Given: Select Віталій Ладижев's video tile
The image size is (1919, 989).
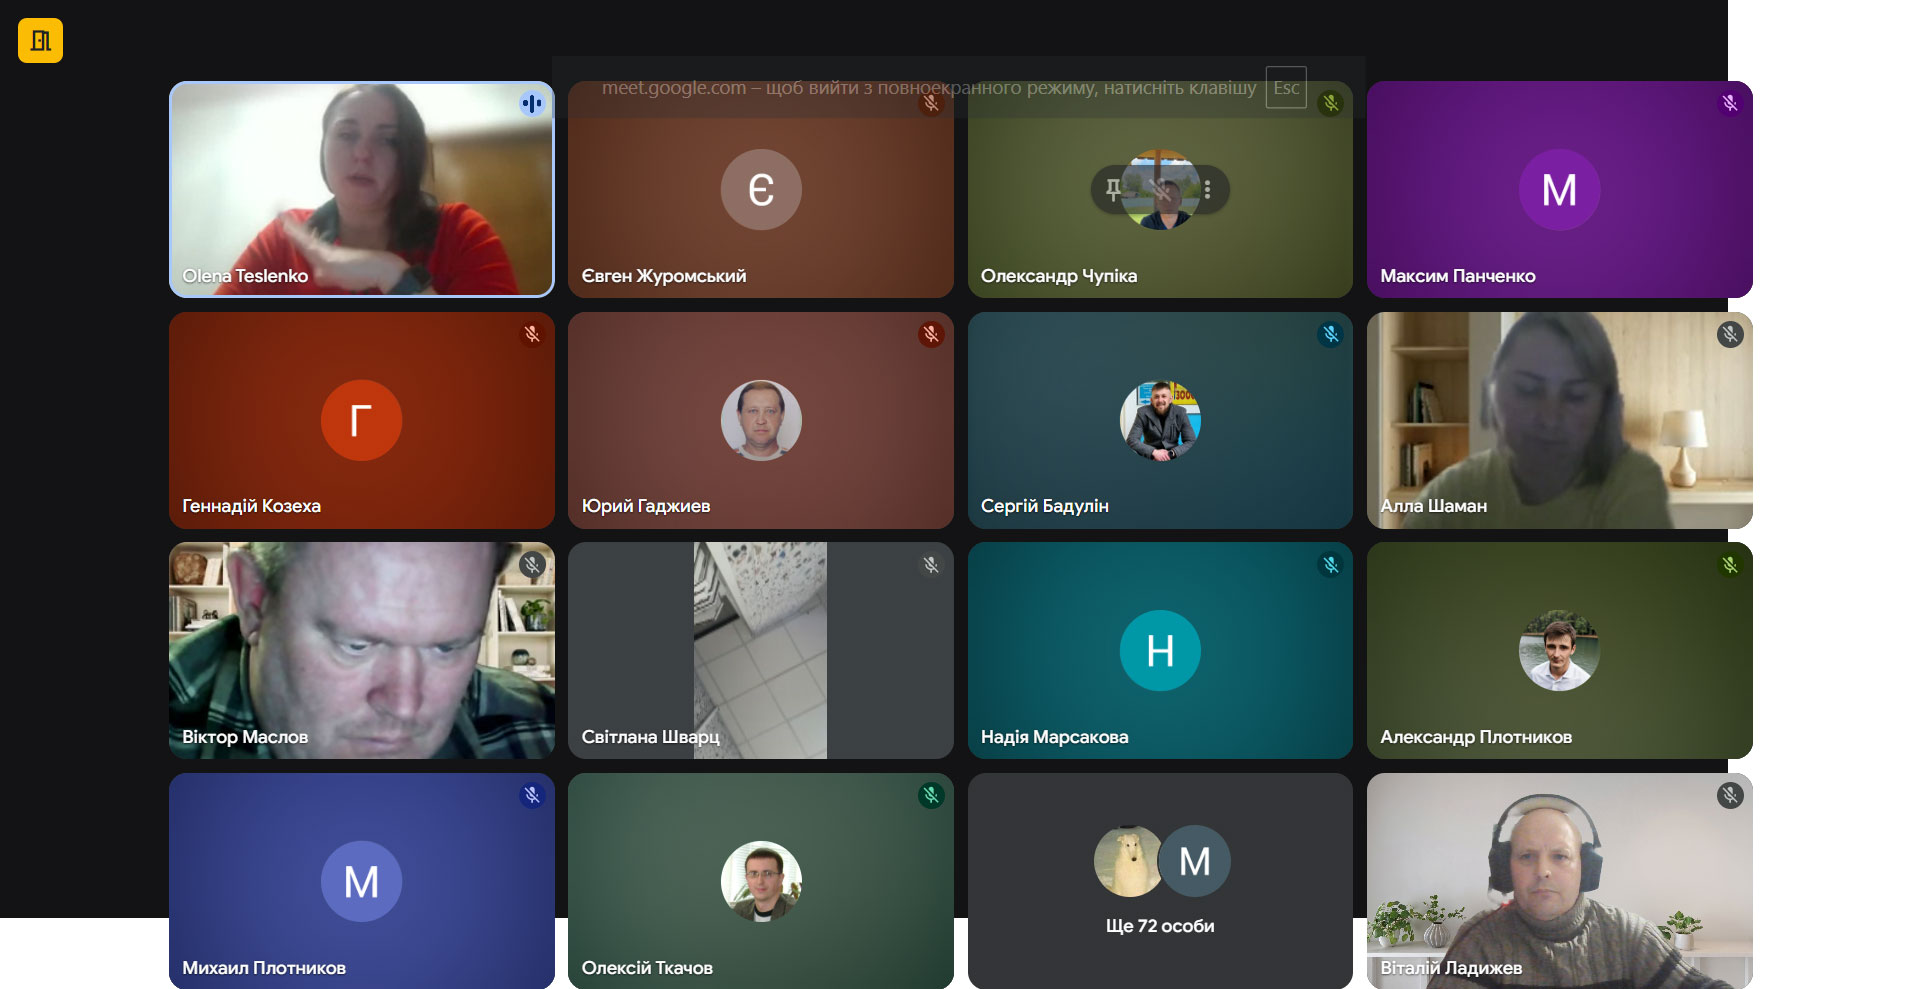Looking at the screenshot, I should 1558,881.
